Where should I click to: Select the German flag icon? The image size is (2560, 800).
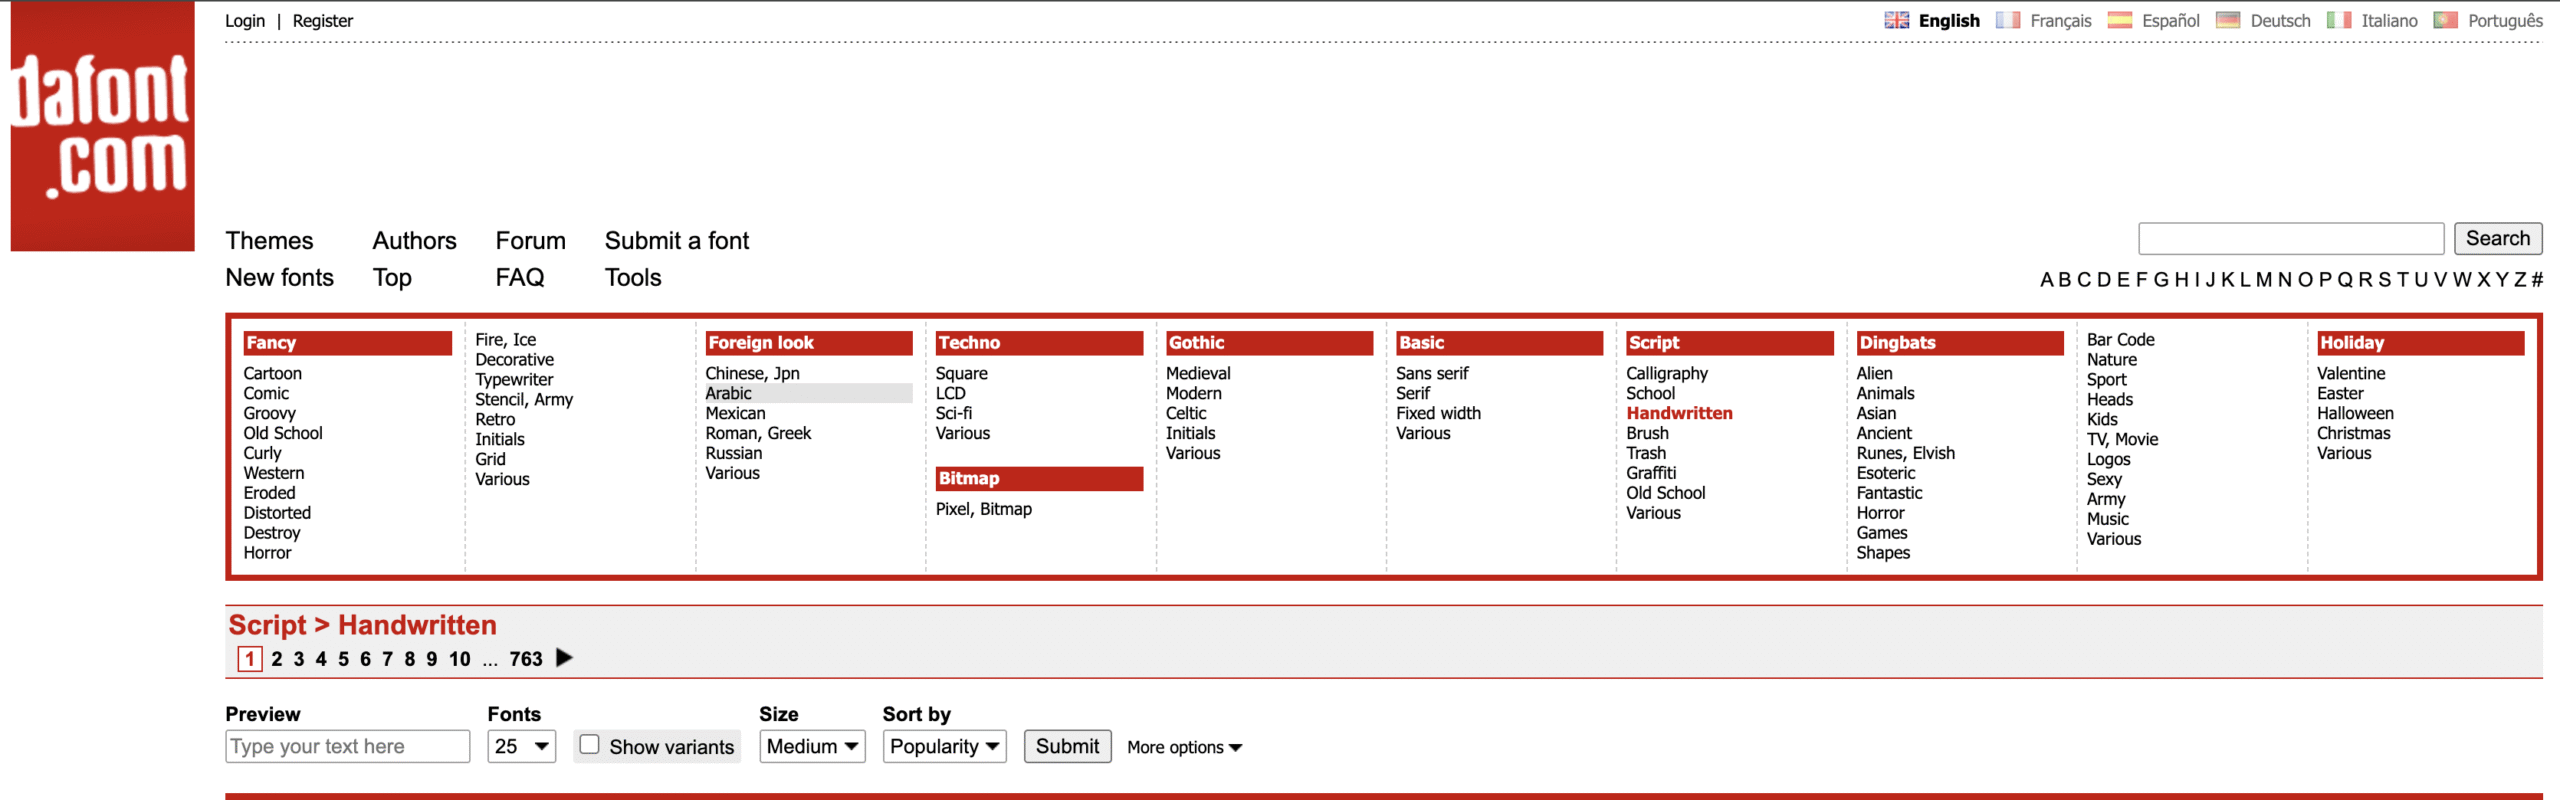click(2228, 20)
